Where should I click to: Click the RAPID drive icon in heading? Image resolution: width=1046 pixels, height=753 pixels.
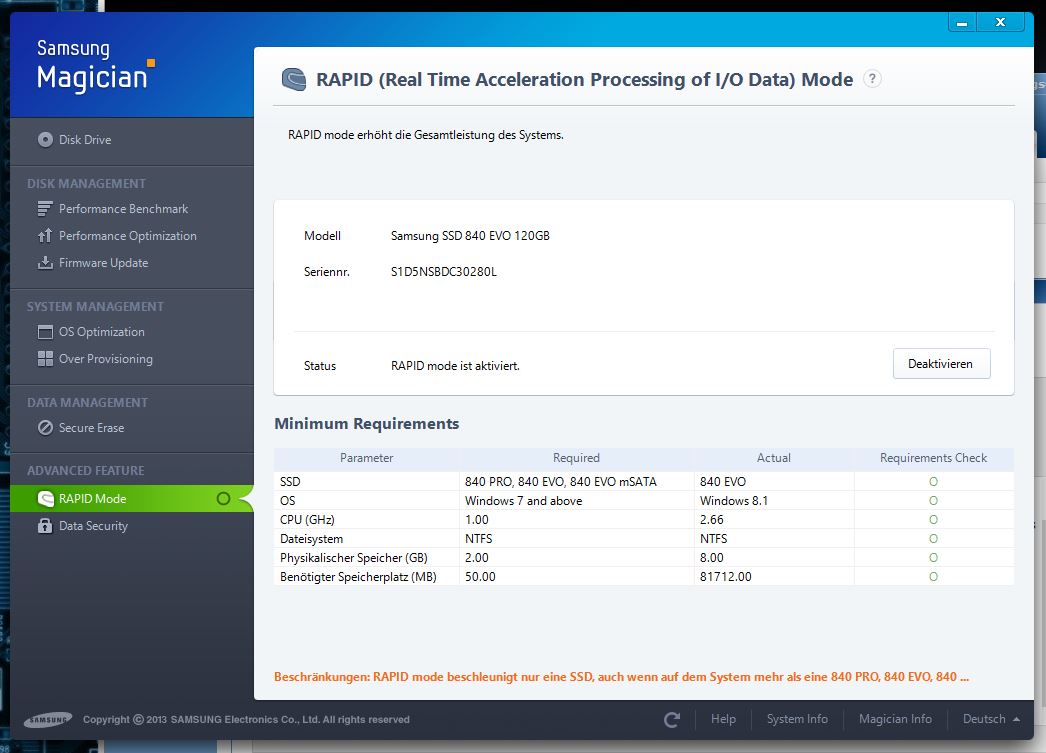pyautogui.click(x=294, y=79)
